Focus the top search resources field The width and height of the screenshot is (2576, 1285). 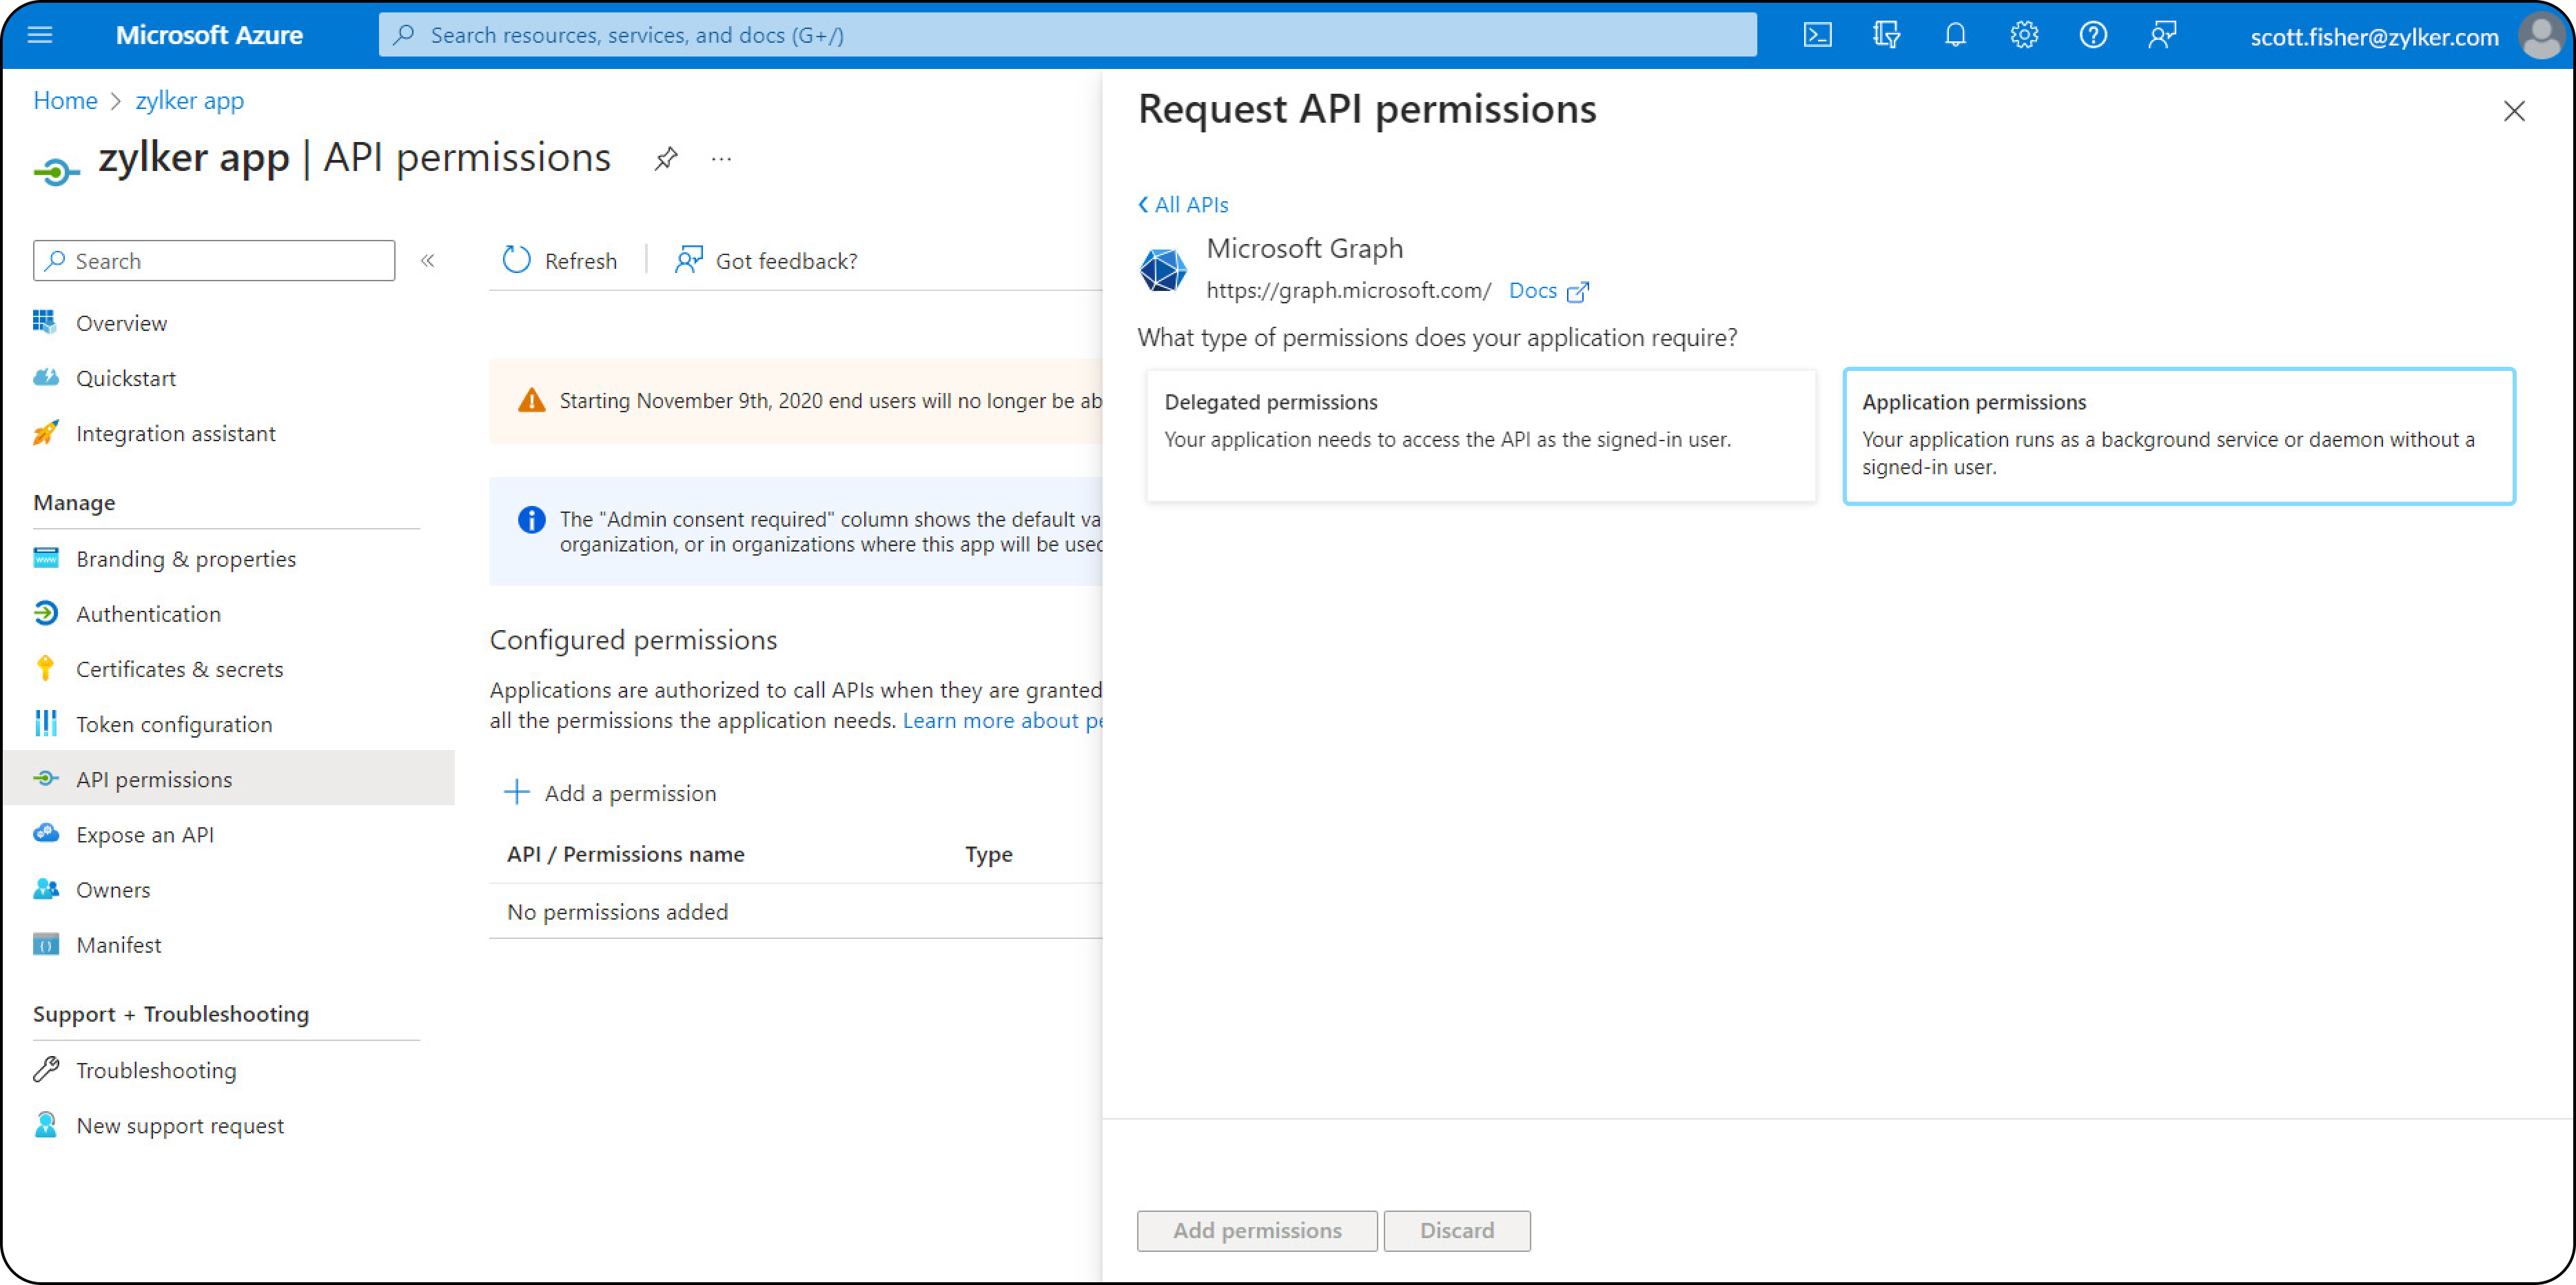click(1067, 36)
